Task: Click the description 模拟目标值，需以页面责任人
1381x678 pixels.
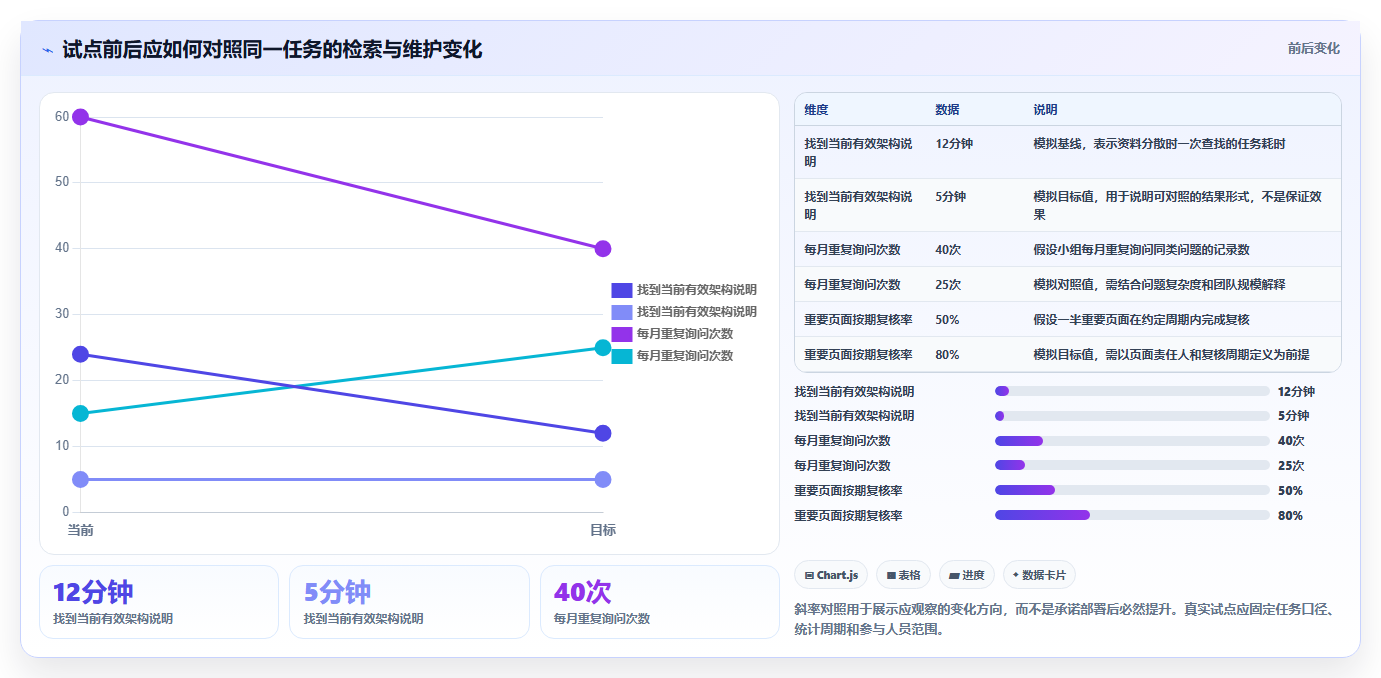Action: 1171,355
